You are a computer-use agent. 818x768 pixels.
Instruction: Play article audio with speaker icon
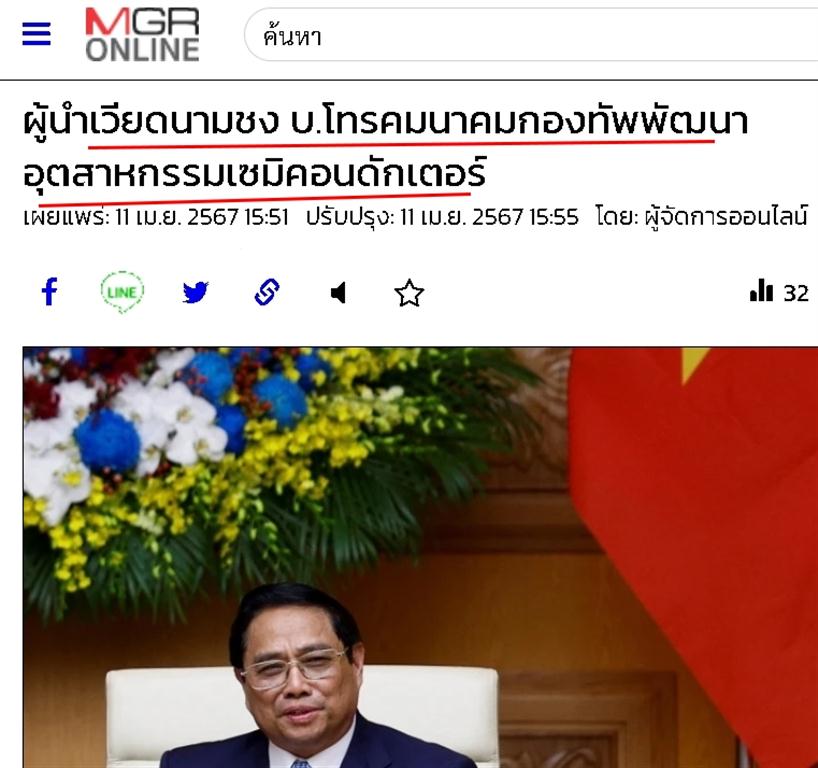(339, 293)
